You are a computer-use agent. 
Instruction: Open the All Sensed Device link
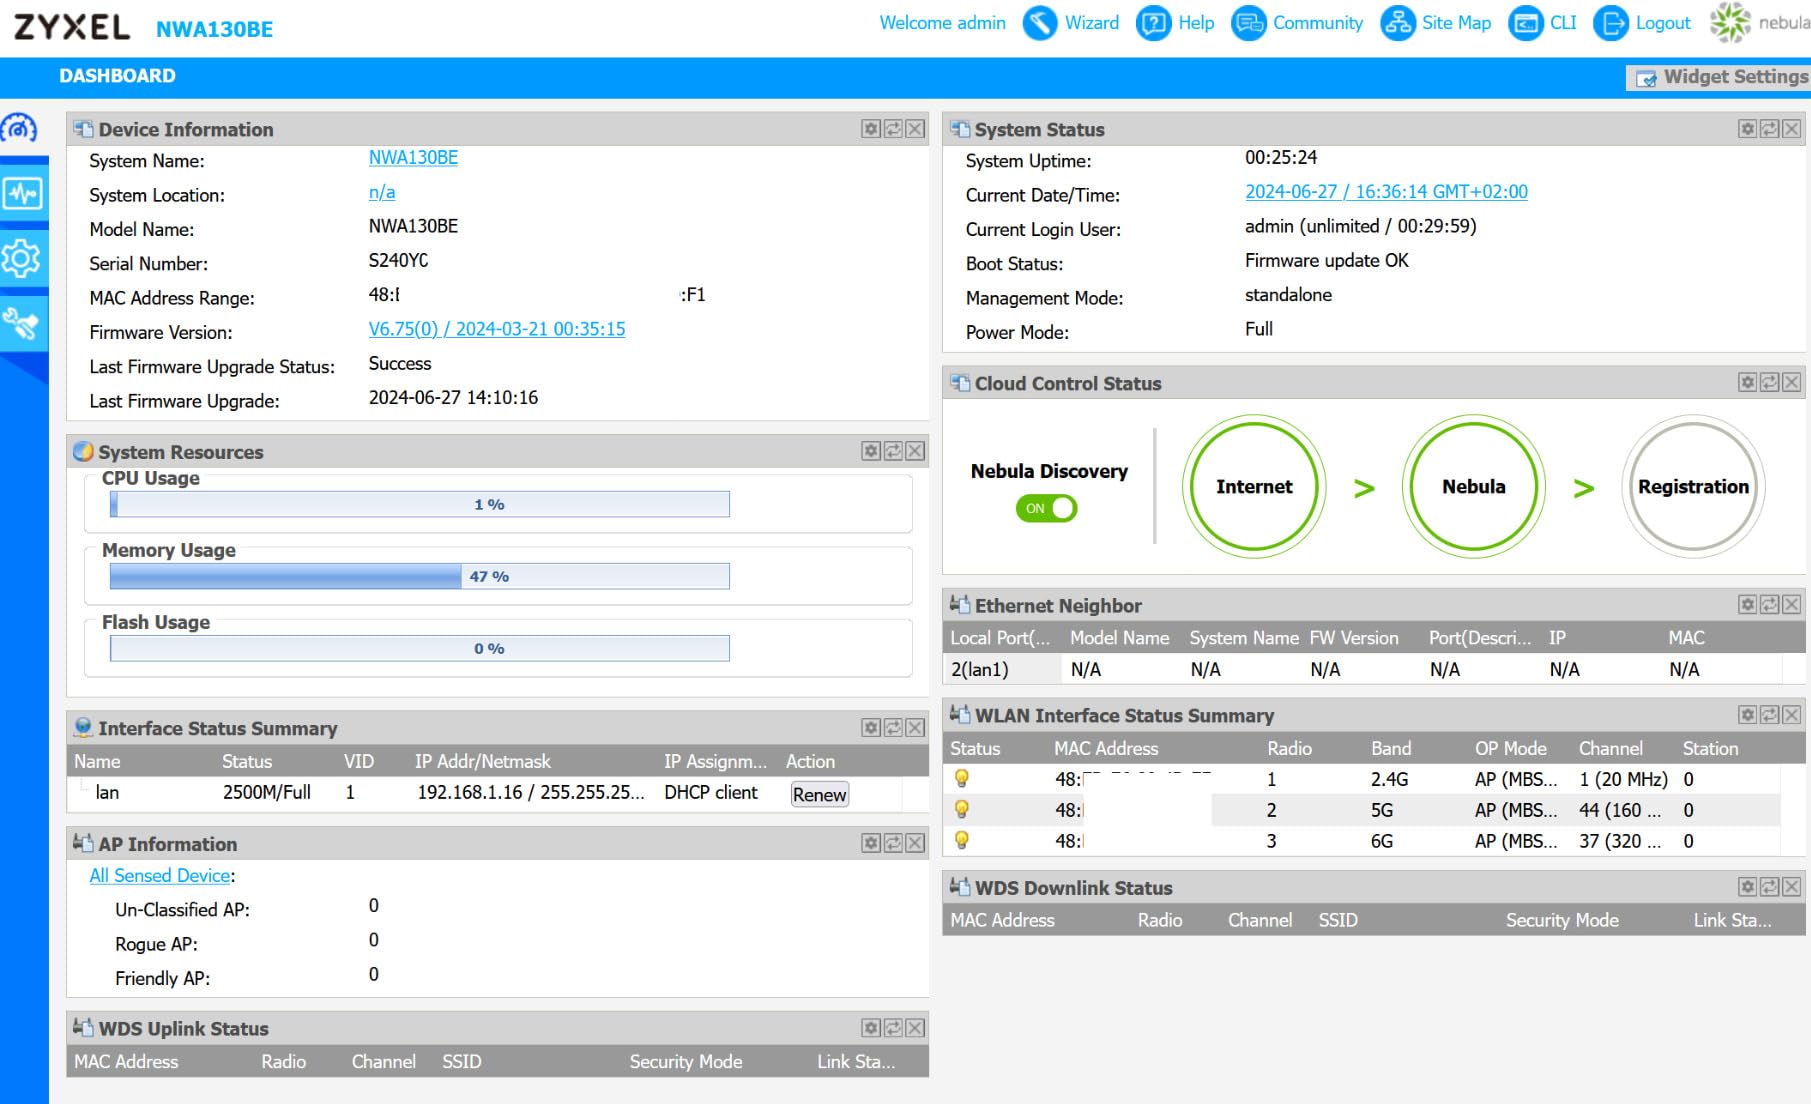pos(160,875)
